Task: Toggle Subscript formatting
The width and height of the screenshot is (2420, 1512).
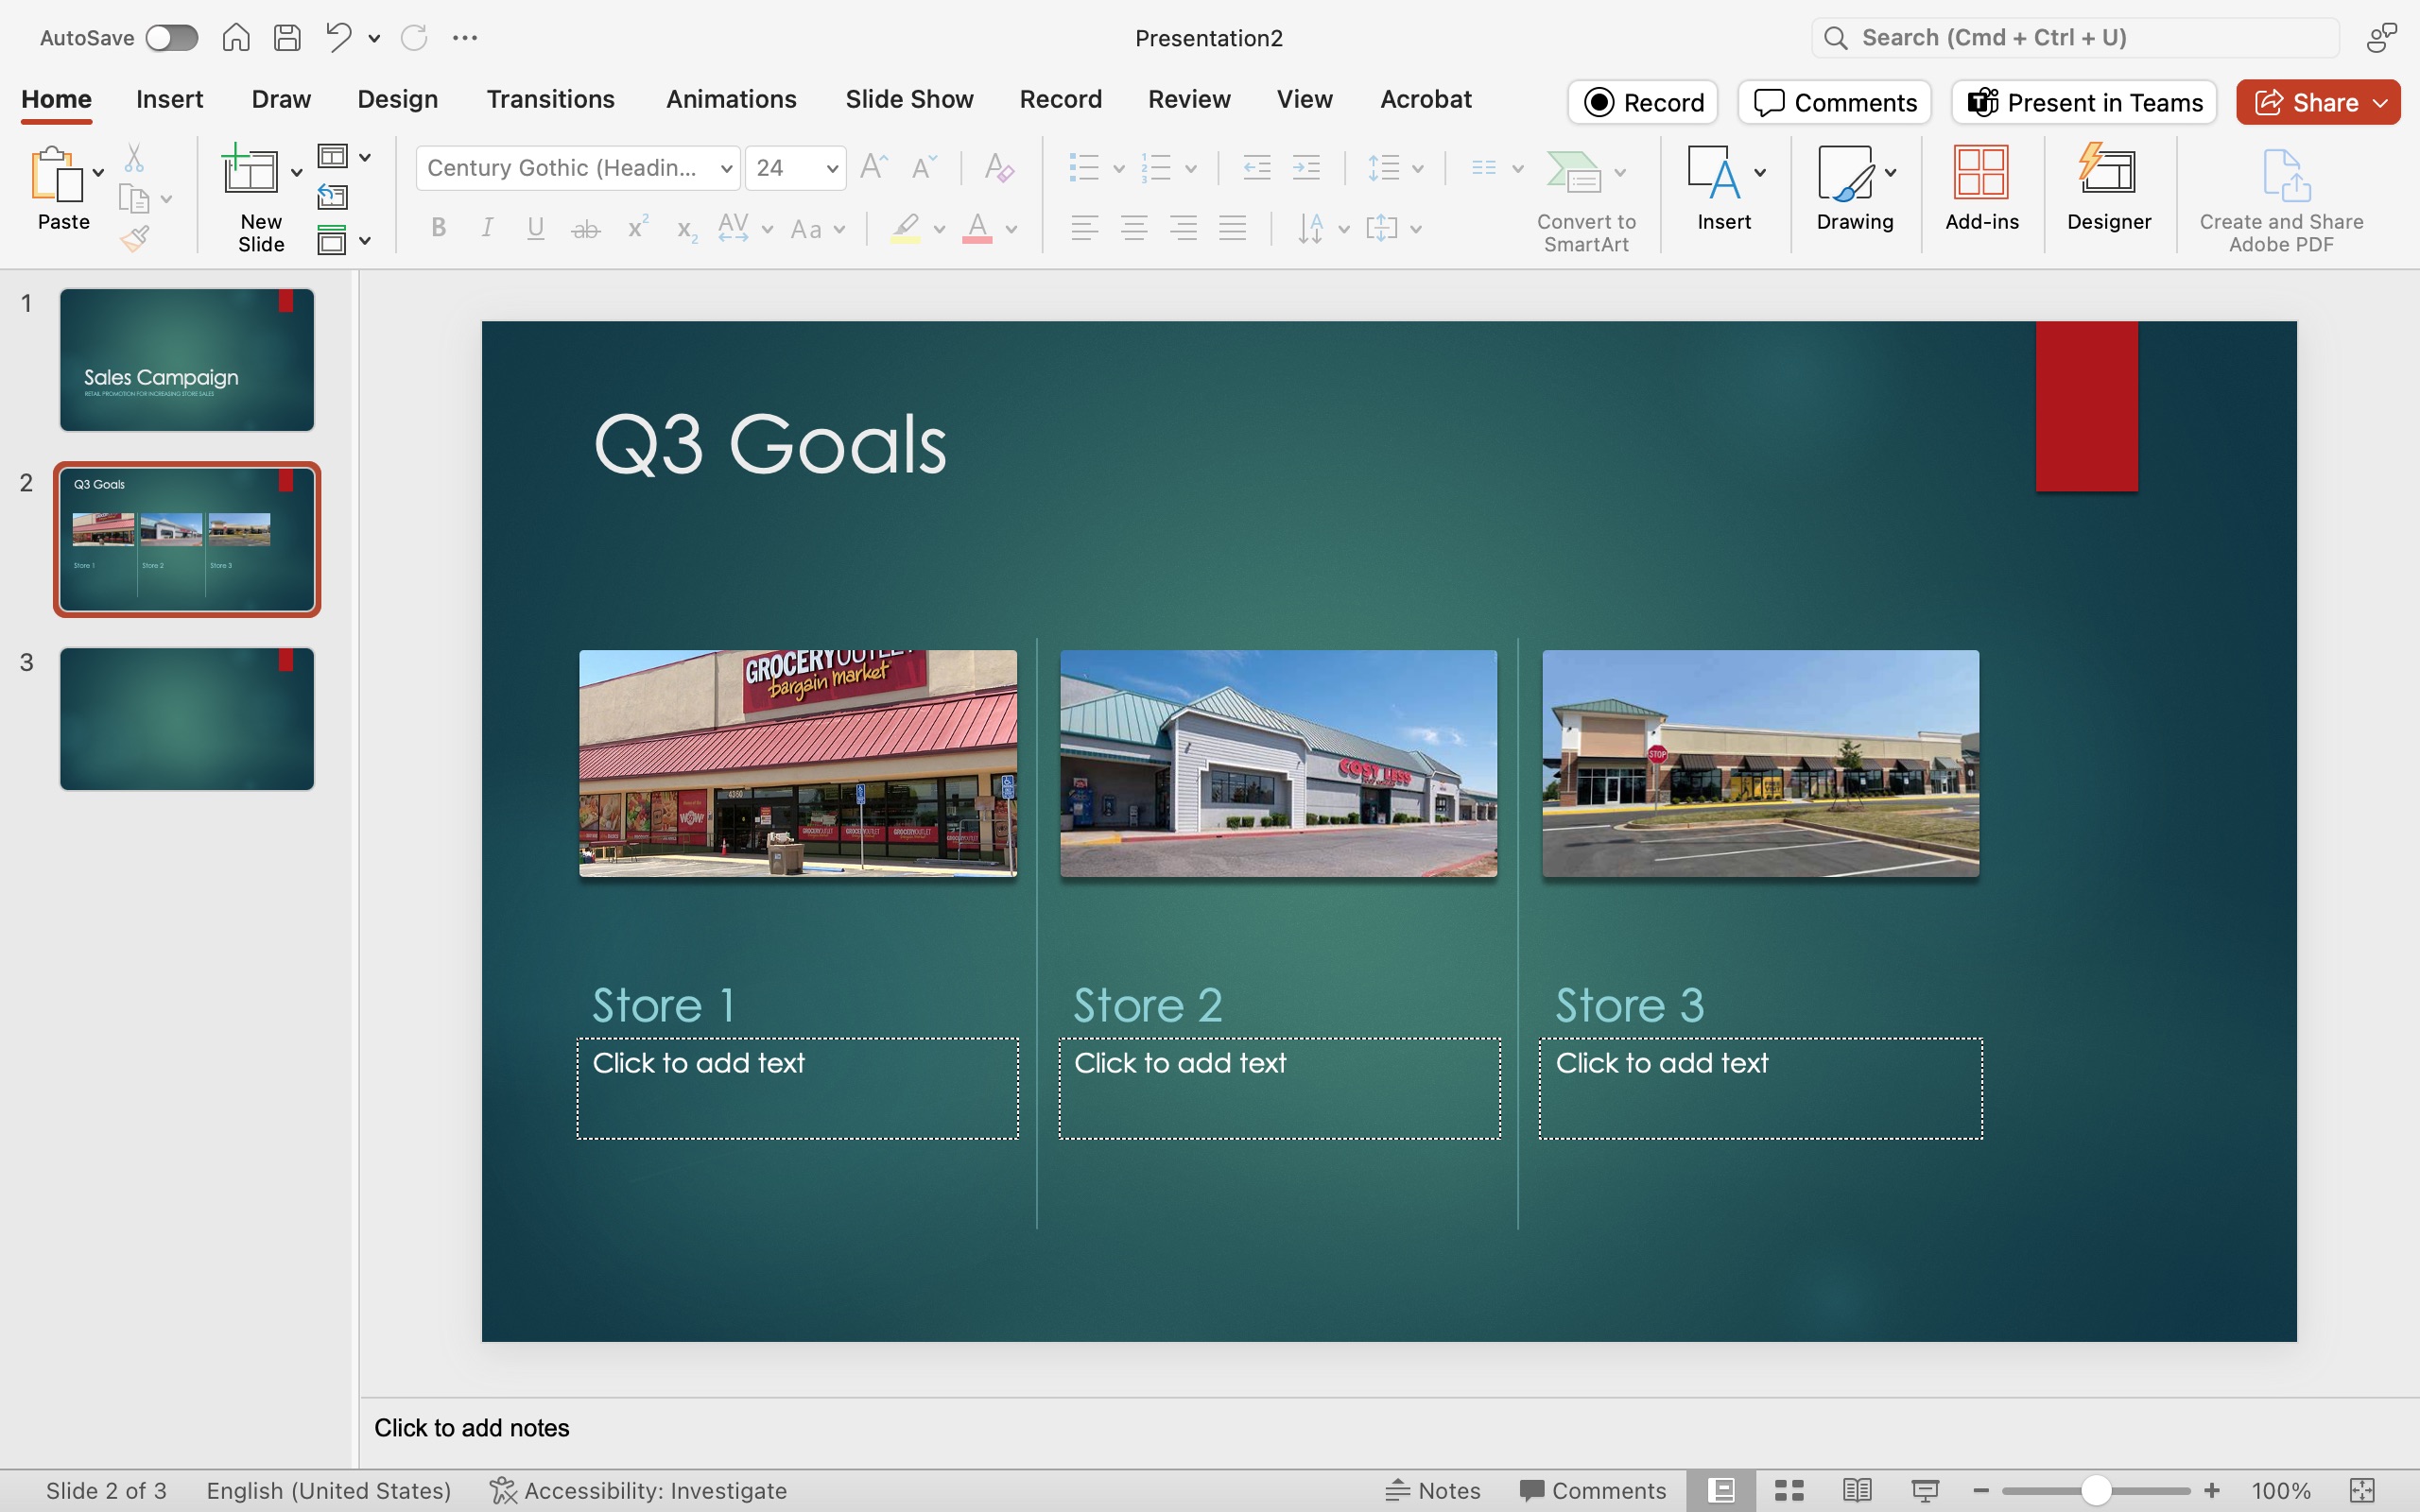Action: (686, 230)
